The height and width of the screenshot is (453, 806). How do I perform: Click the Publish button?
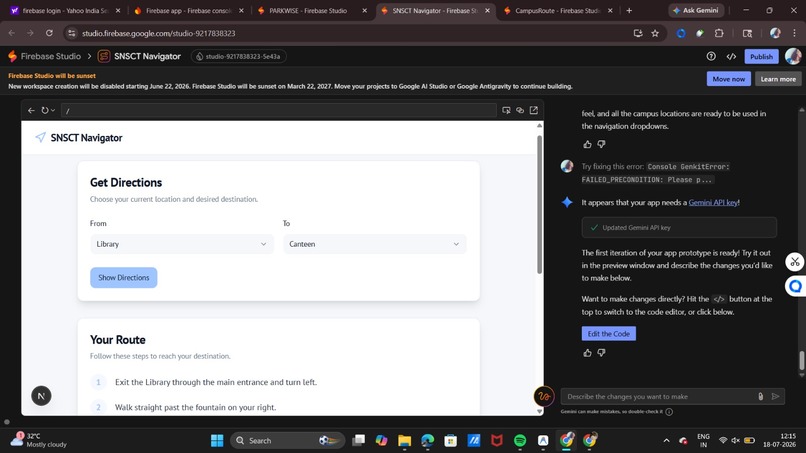pyautogui.click(x=761, y=57)
